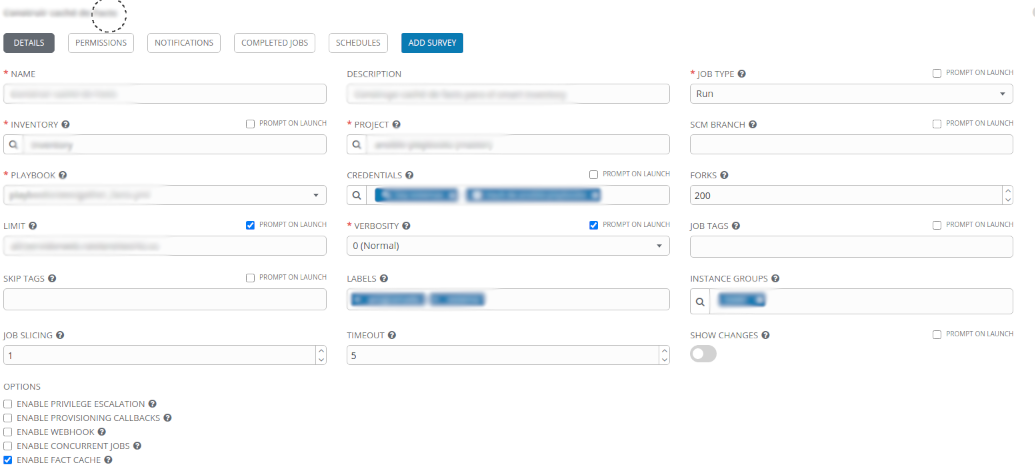Image resolution: width=1035 pixels, height=466 pixels.
Task: Click the Skip Tags input field
Action: [165, 299]
